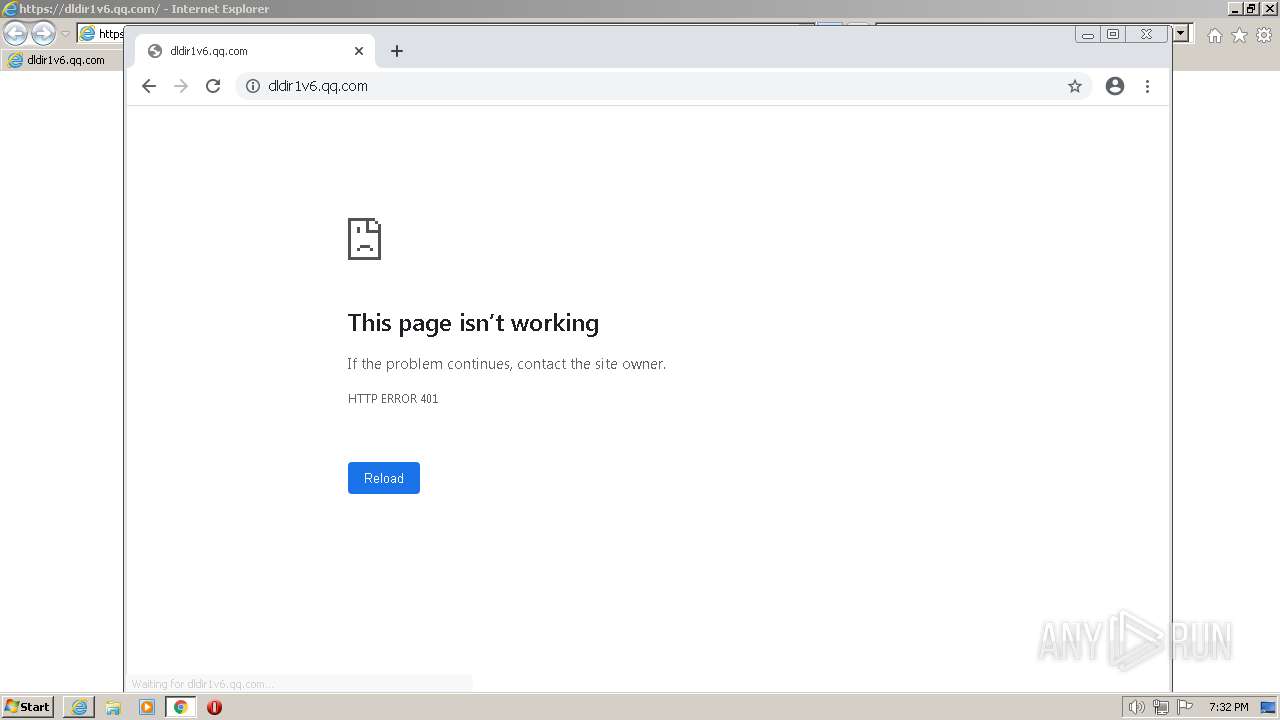This screenshot has width=1280, height=720.
Task: Click Chrome's forward arrow button
Action: tap(181, 86)
